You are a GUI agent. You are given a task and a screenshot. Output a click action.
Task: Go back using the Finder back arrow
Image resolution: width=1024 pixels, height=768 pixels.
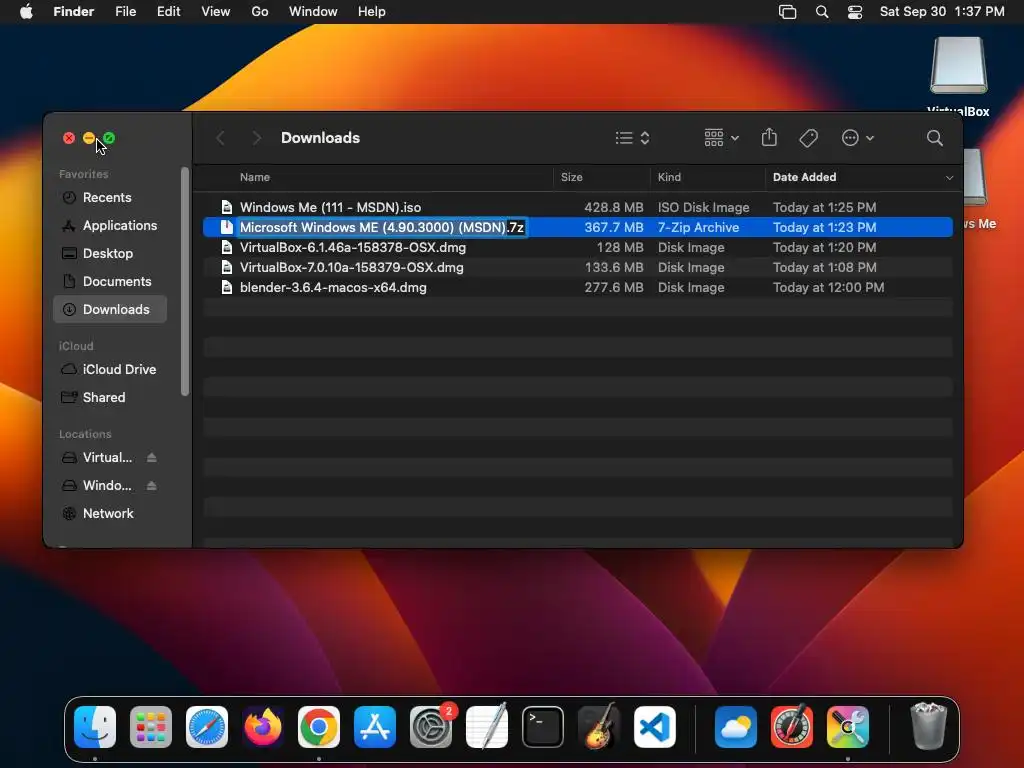(221, 138)
